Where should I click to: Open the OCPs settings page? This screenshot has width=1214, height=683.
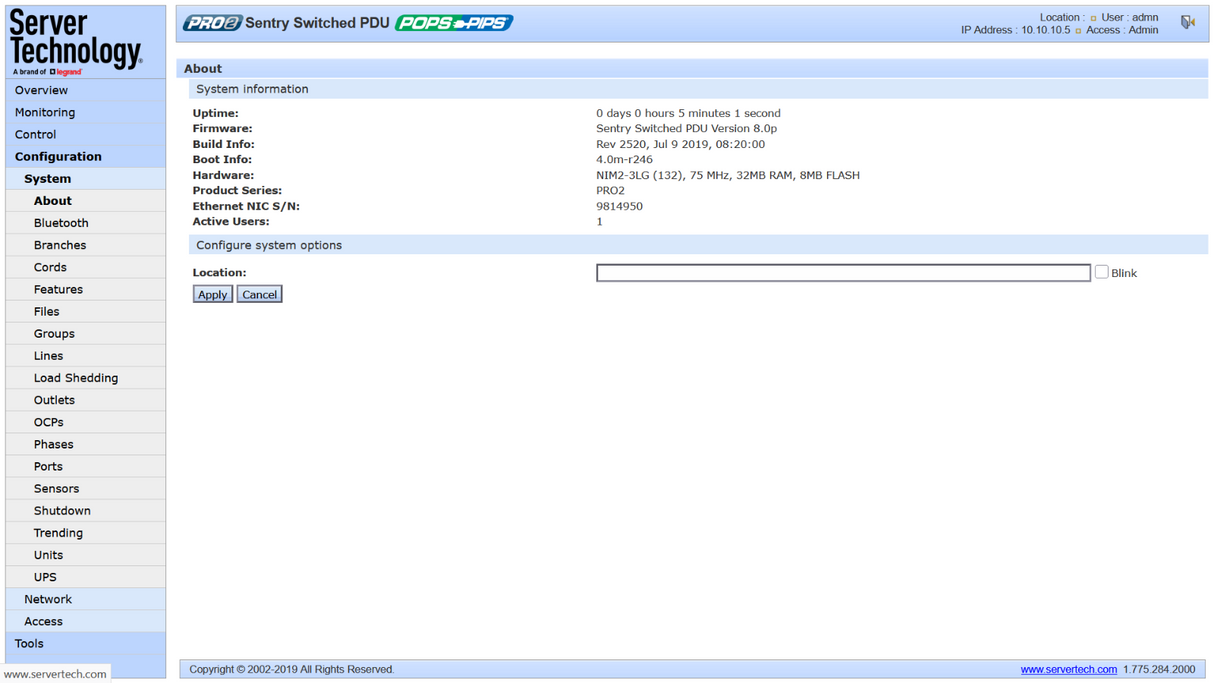pos(86,422)
